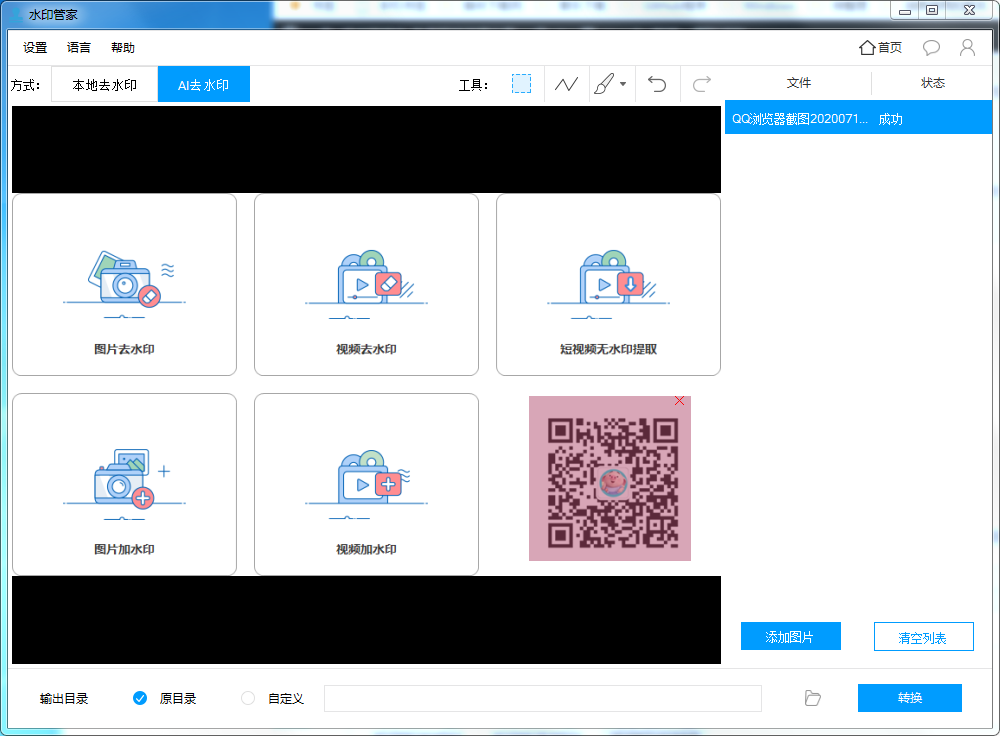Browse output folder with folder icon

[x=812, y=698]
